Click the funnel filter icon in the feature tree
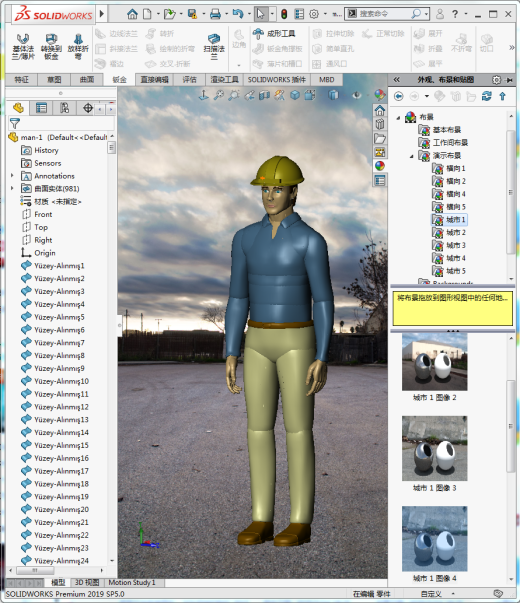The width and height of the screenshot is (520, 603). [15, 123]
